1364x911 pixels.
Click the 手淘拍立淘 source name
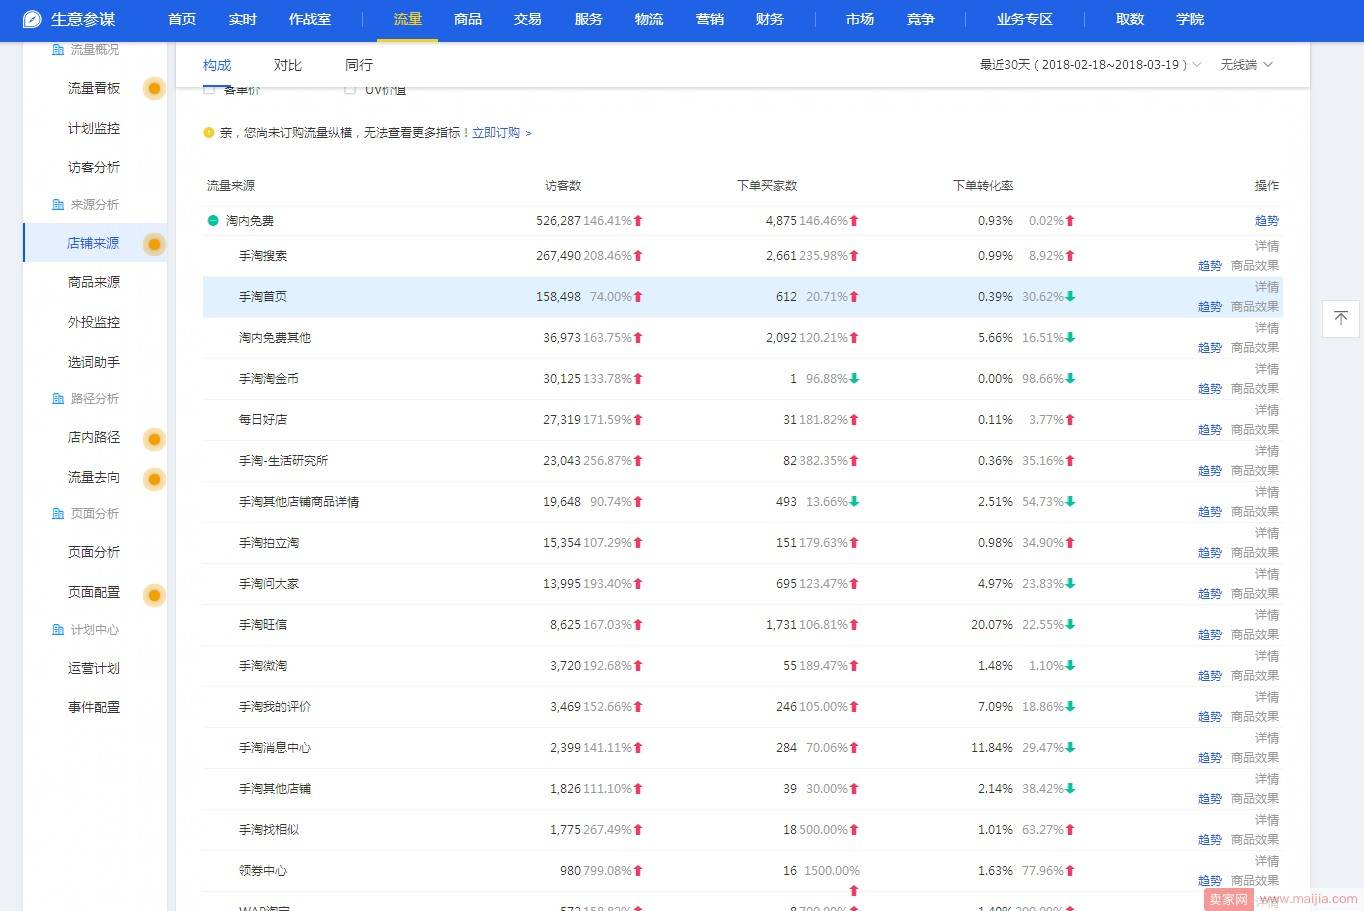(x=269, y=543)
